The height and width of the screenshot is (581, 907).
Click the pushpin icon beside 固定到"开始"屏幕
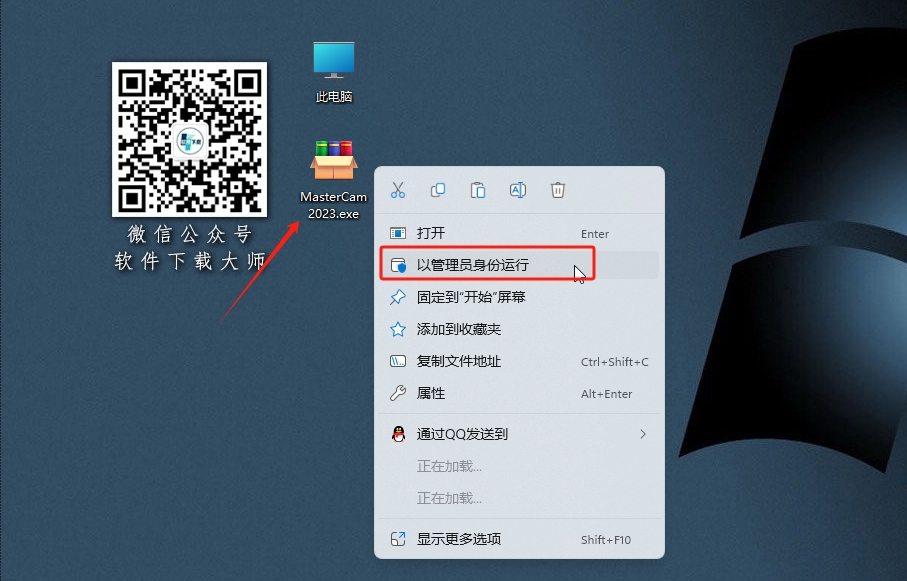[398, 297]
